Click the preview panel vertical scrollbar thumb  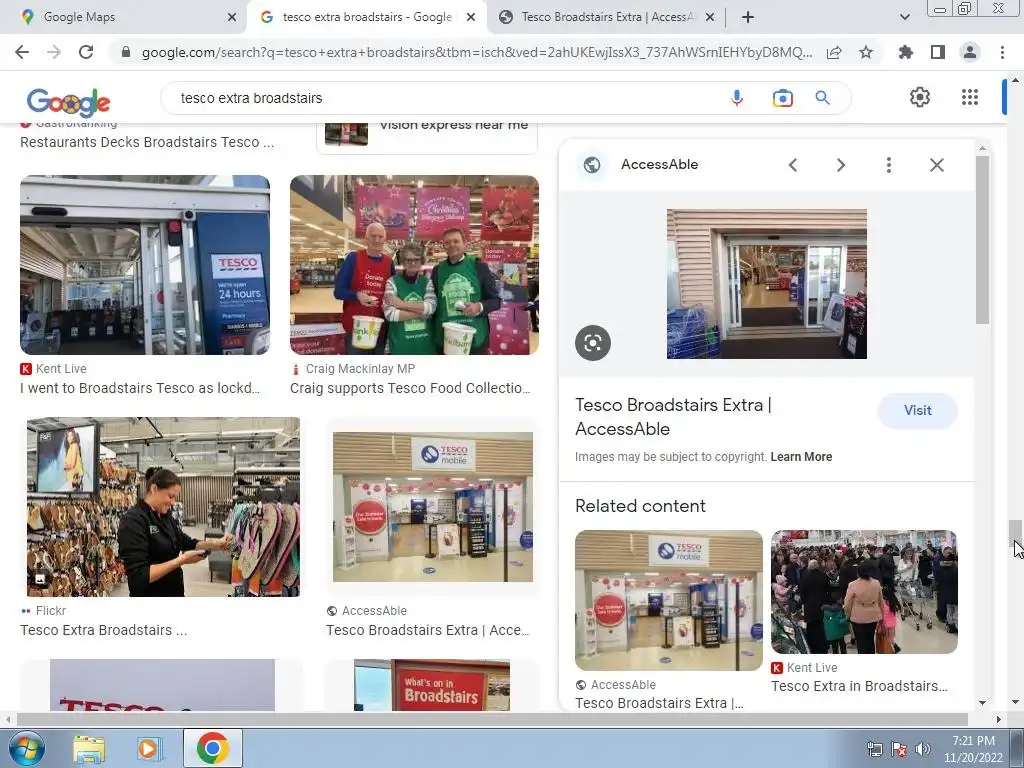pyautogui.click(x=982, y=240)
